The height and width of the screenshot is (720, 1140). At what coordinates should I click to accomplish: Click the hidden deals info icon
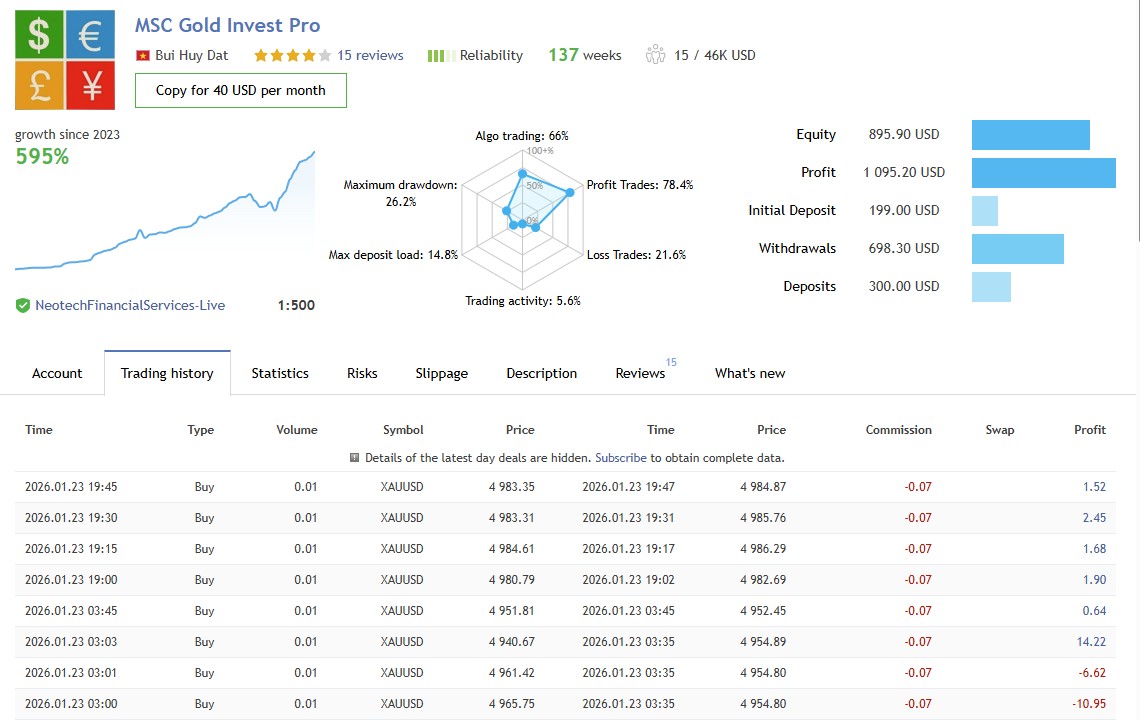[x=354, y=458]
